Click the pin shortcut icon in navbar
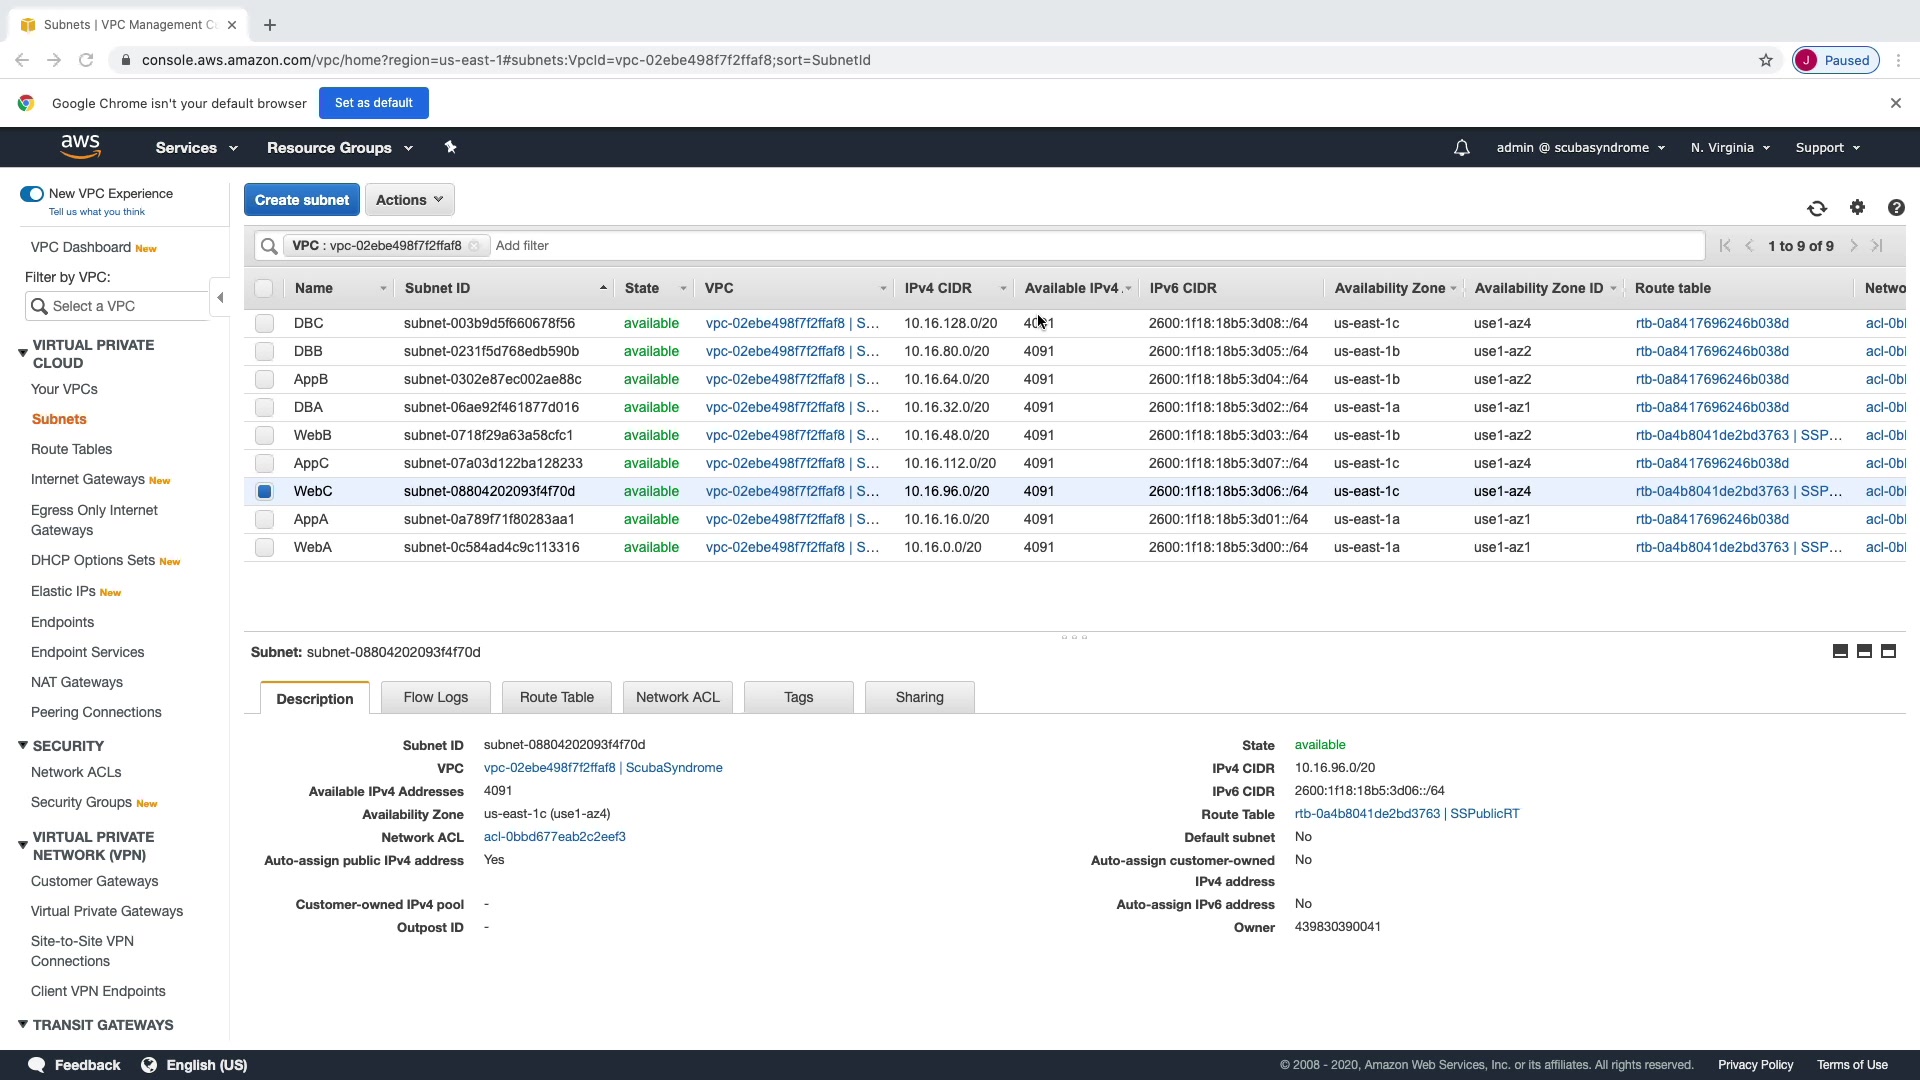 coord(450,147)
